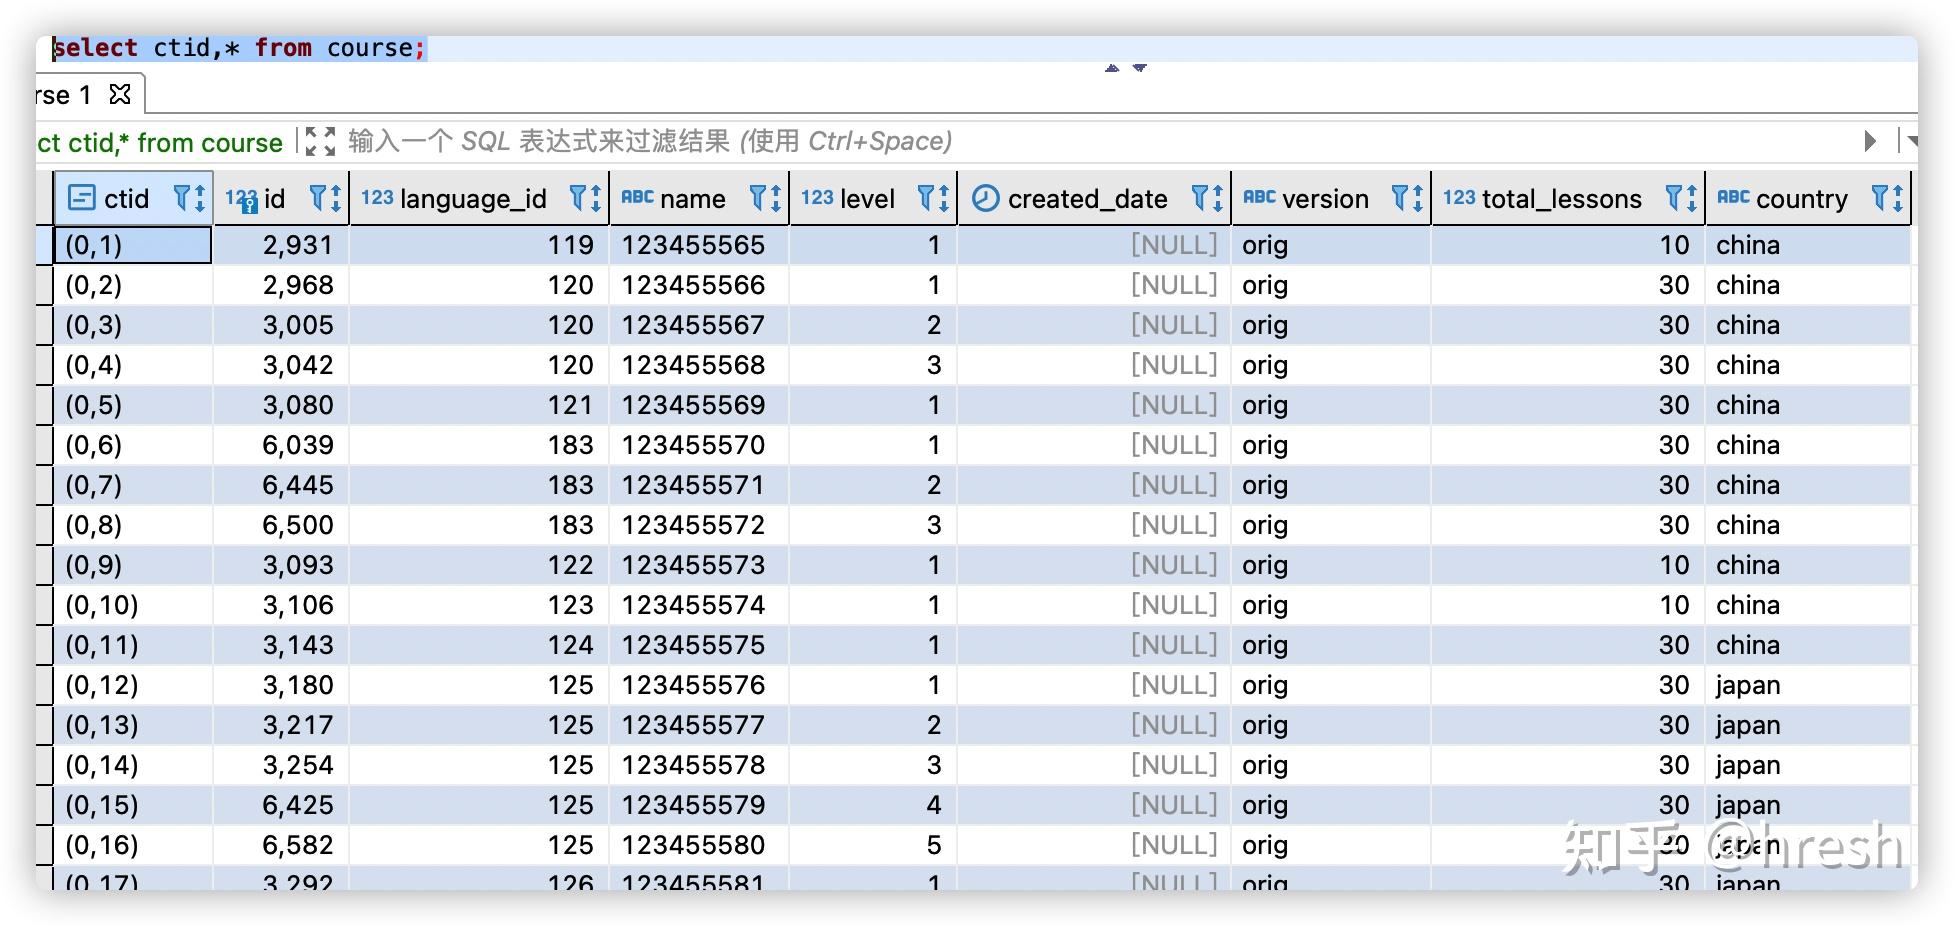This screenshot has height=926, width=1954.
Task: Click the 123 type icon of total_lessons column
Action: (x=1459, y=197)
